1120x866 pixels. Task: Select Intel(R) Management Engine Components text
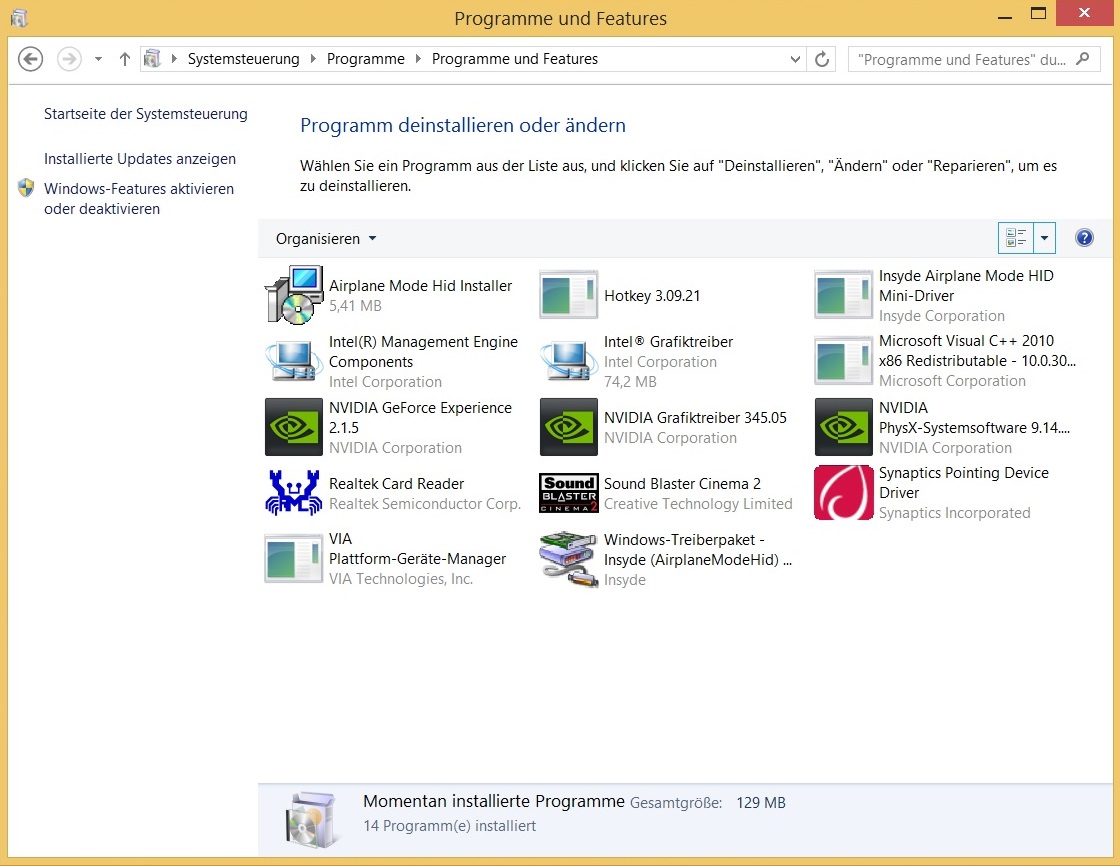point(424,352)
